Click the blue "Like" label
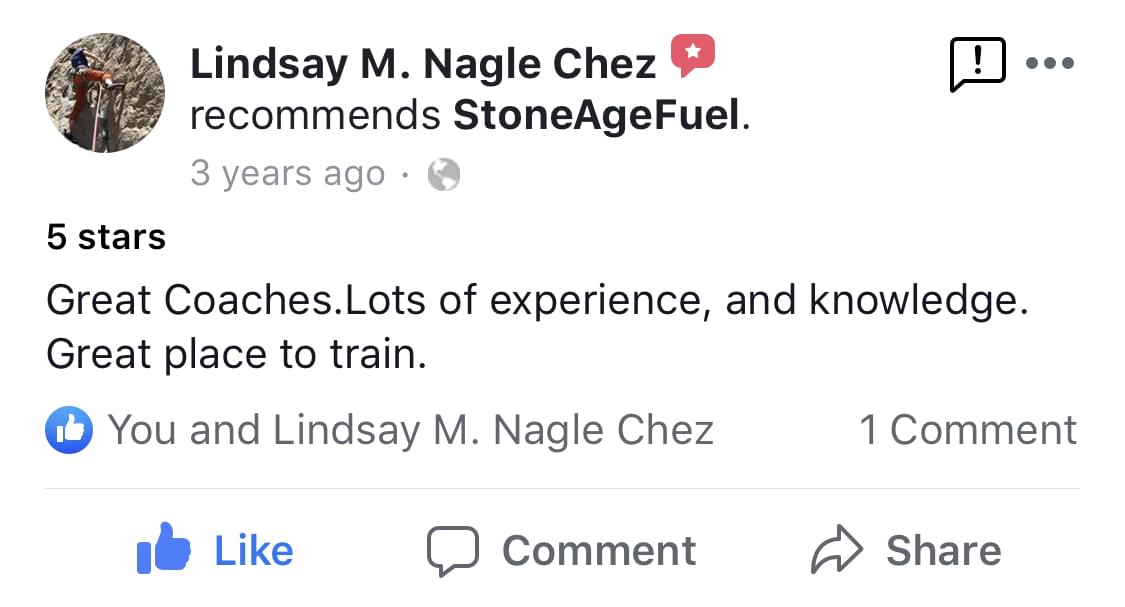Screen dimensions: 1125x607 pyautogui.click(x=254, y=551)
